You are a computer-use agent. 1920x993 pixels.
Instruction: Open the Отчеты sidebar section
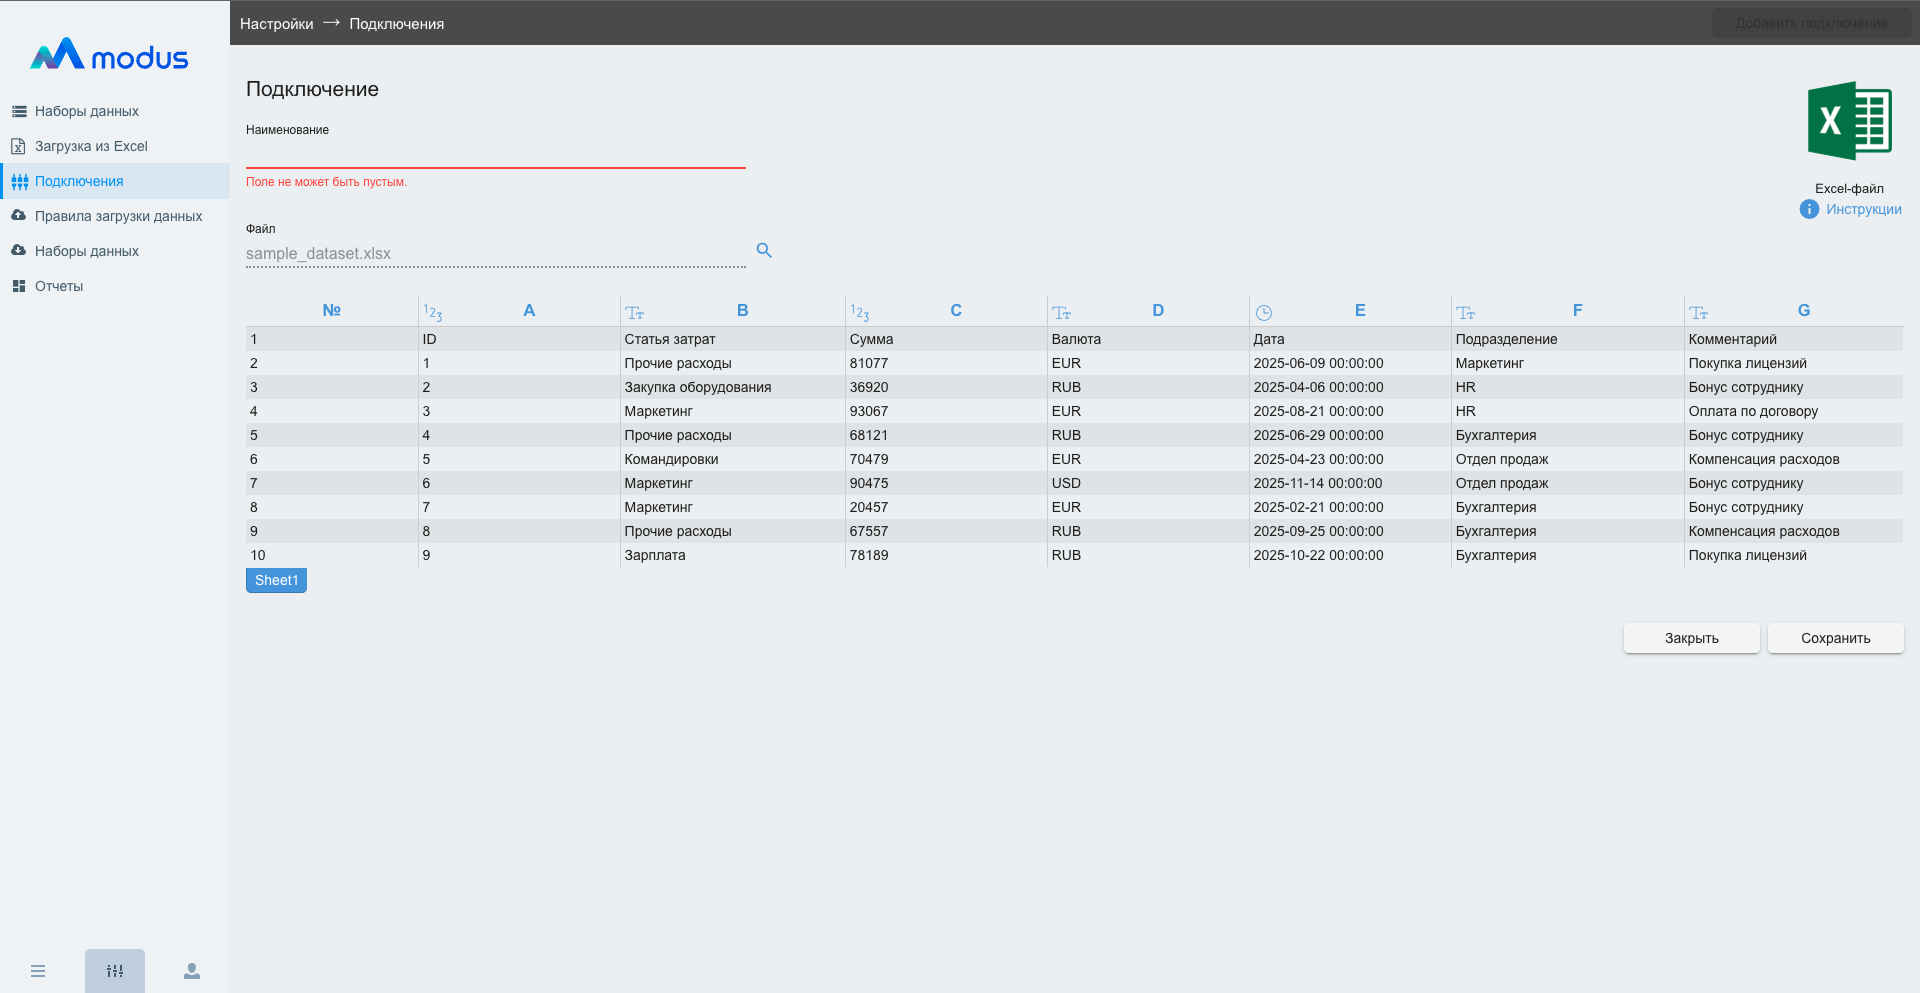tap(59, 286)
